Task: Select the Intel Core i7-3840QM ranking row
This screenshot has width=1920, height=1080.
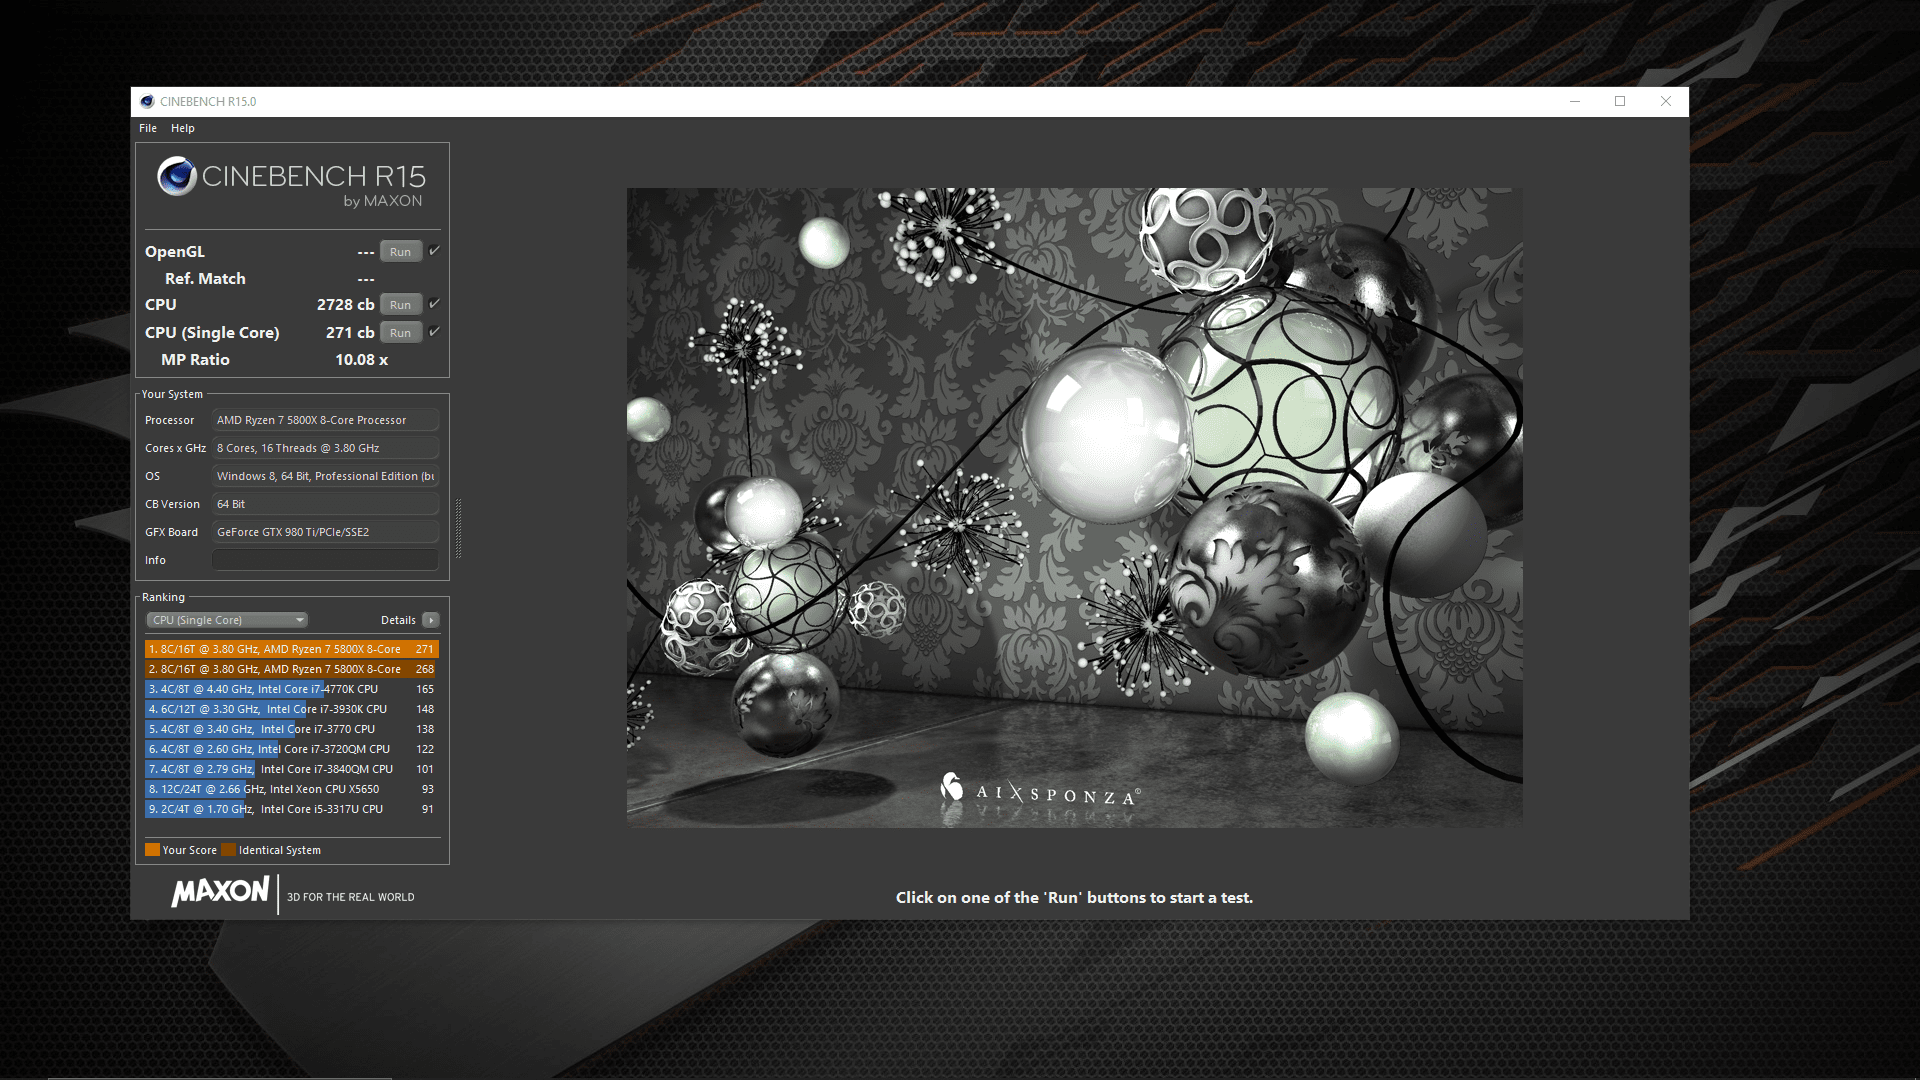Action: click(292, 769)
